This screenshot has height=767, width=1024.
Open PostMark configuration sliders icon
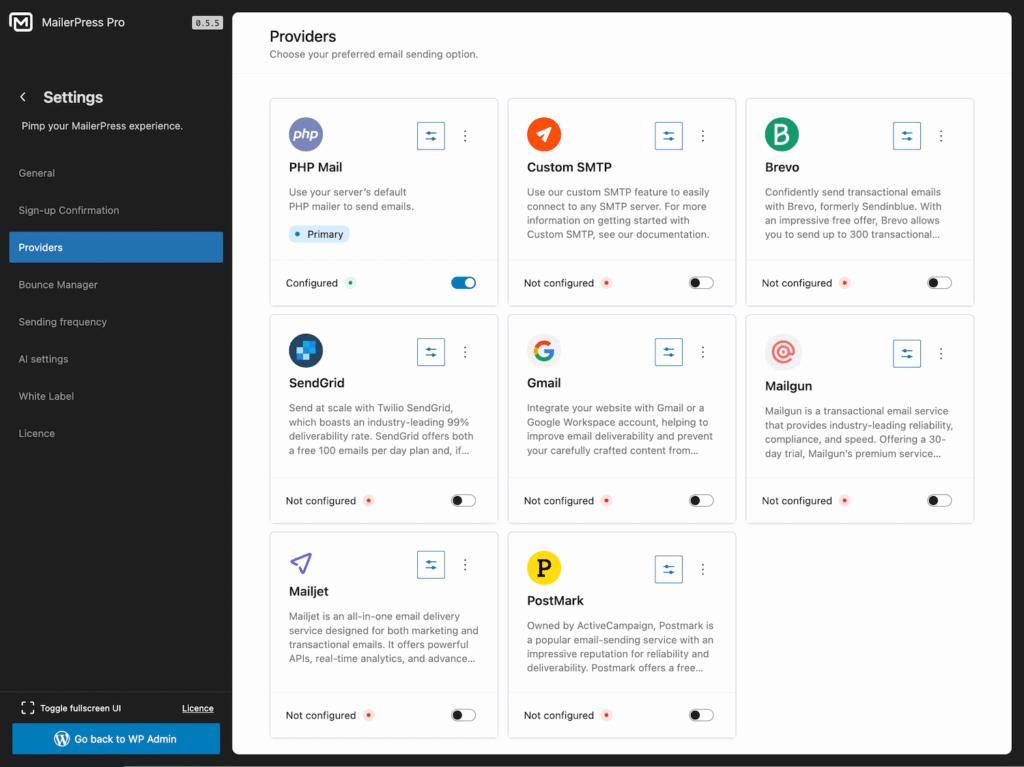point(668,569)
